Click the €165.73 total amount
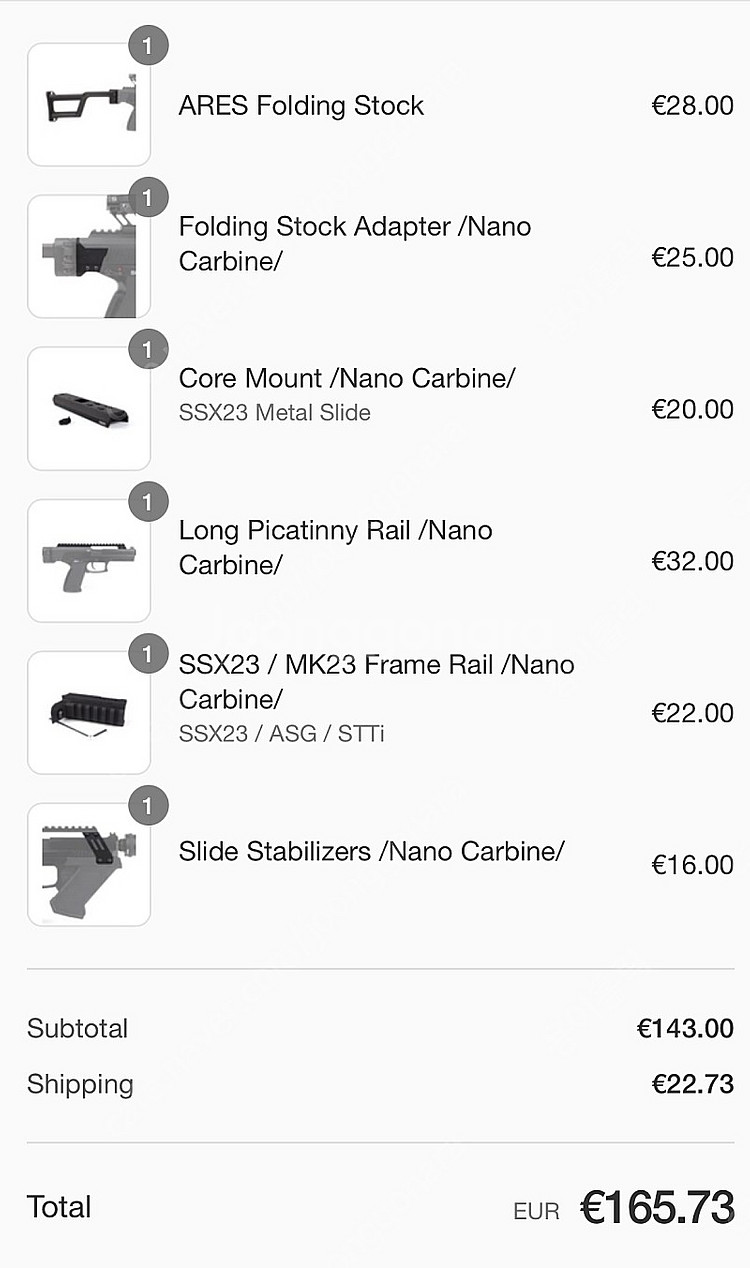750x1268 pixels. click(x=658, y=1208)
